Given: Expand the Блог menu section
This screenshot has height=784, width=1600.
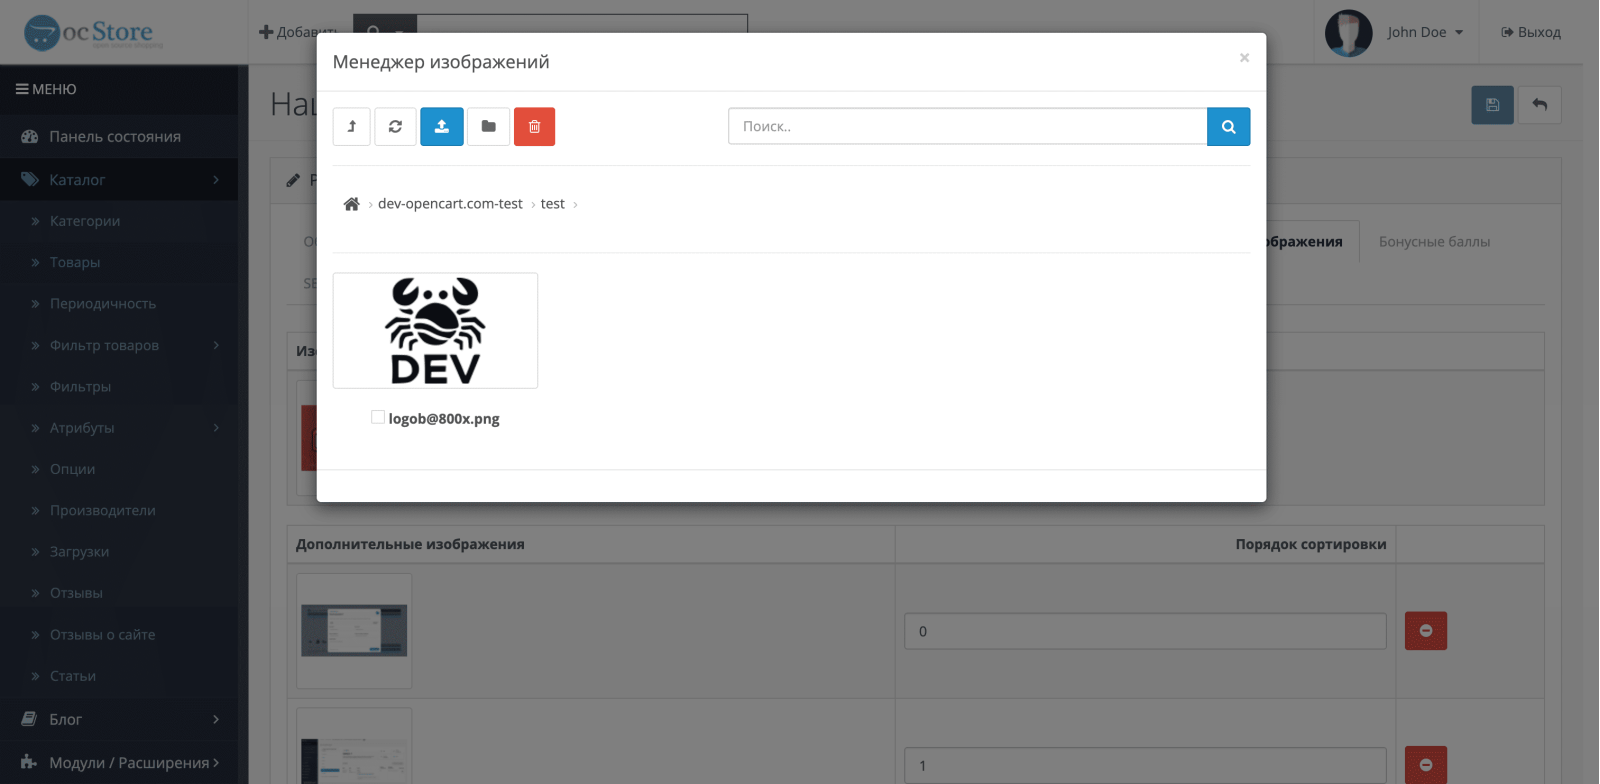Looking at the screenshot, I should (x=119, y=719).
